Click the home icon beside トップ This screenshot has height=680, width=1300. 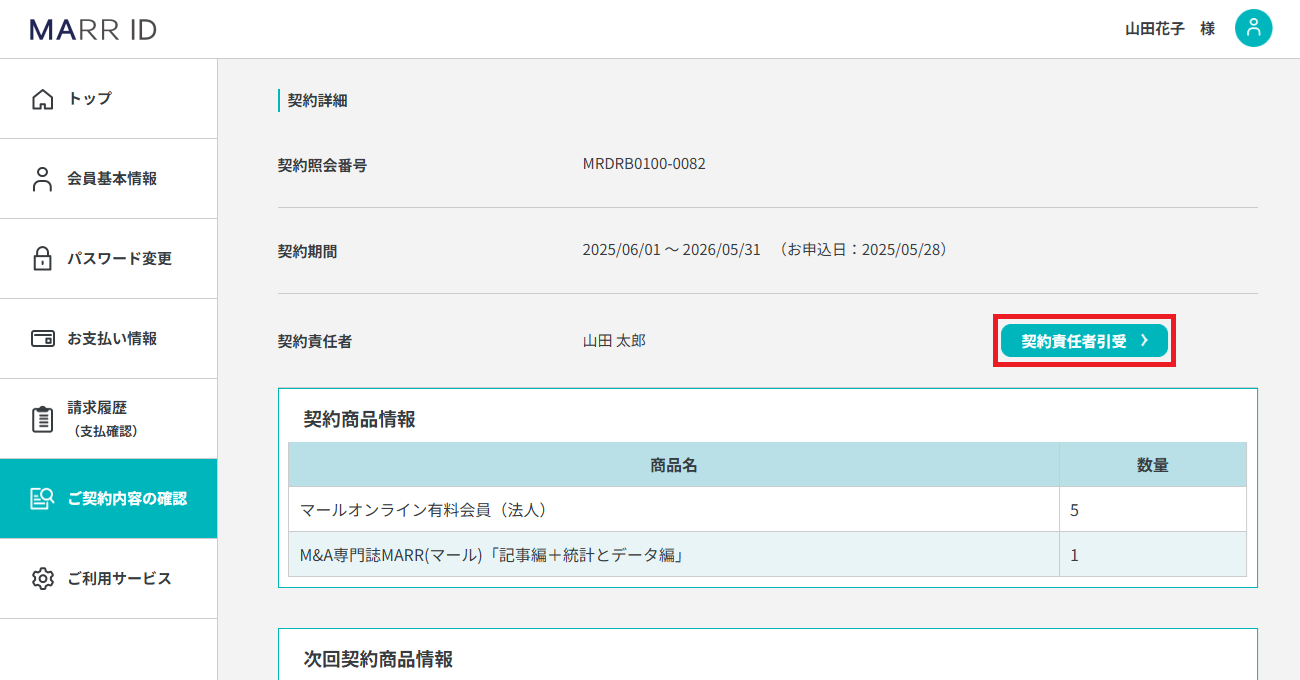click(42, 99)
